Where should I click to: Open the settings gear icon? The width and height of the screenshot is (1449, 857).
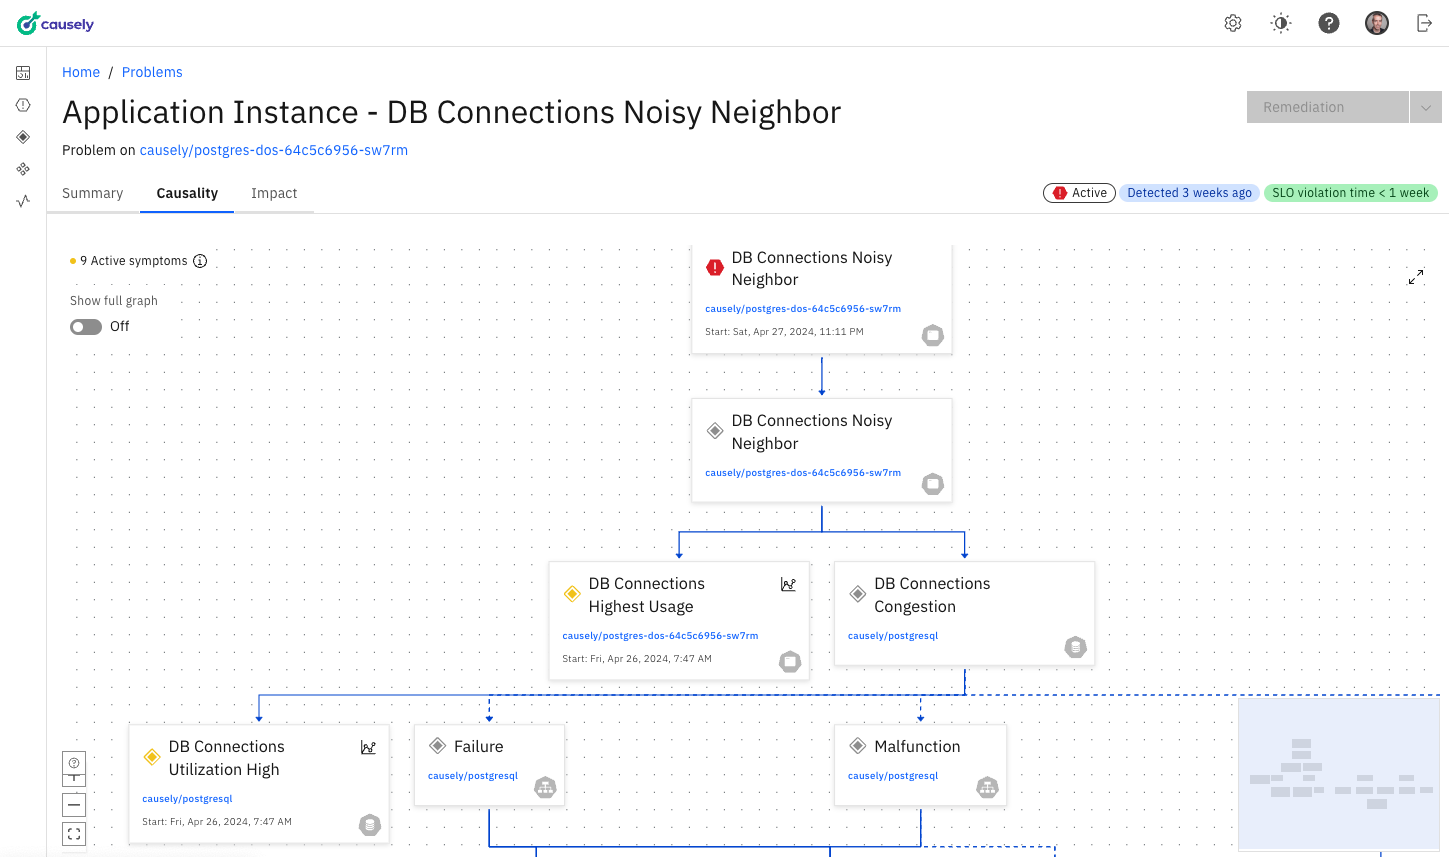(1233, 23)
